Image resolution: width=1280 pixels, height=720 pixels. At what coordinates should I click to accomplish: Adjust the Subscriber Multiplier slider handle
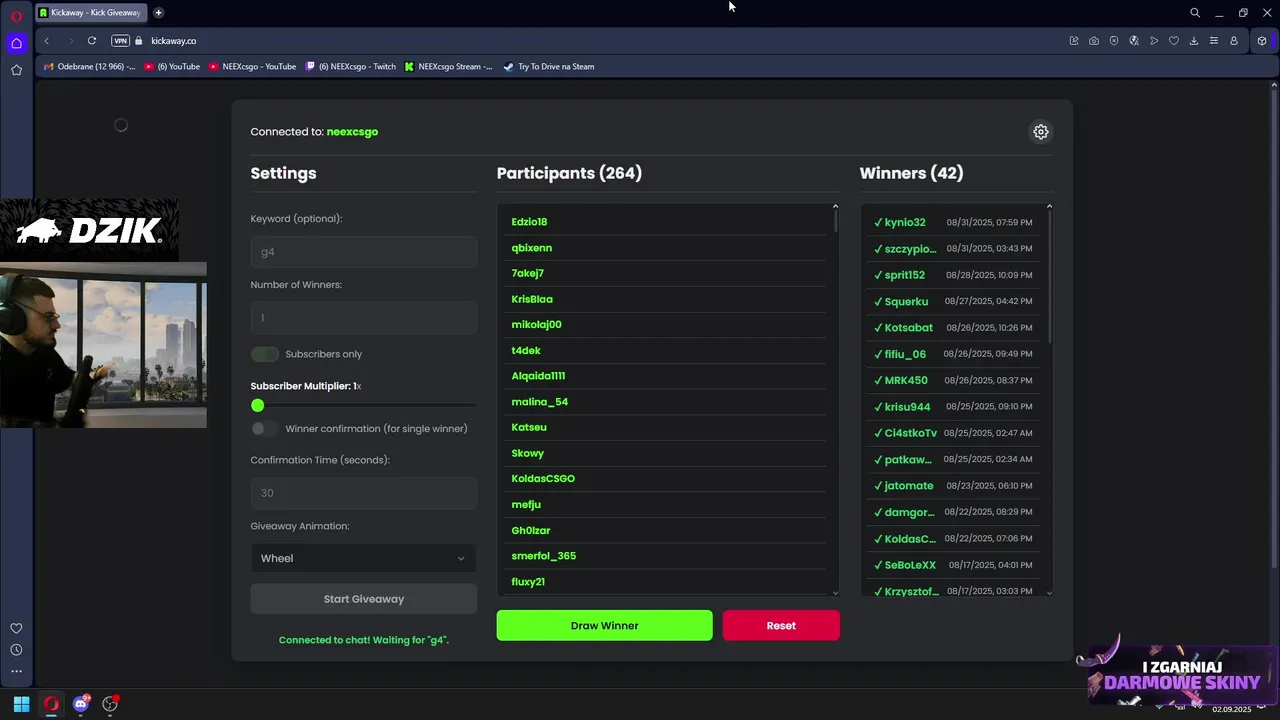coord(258,405)
